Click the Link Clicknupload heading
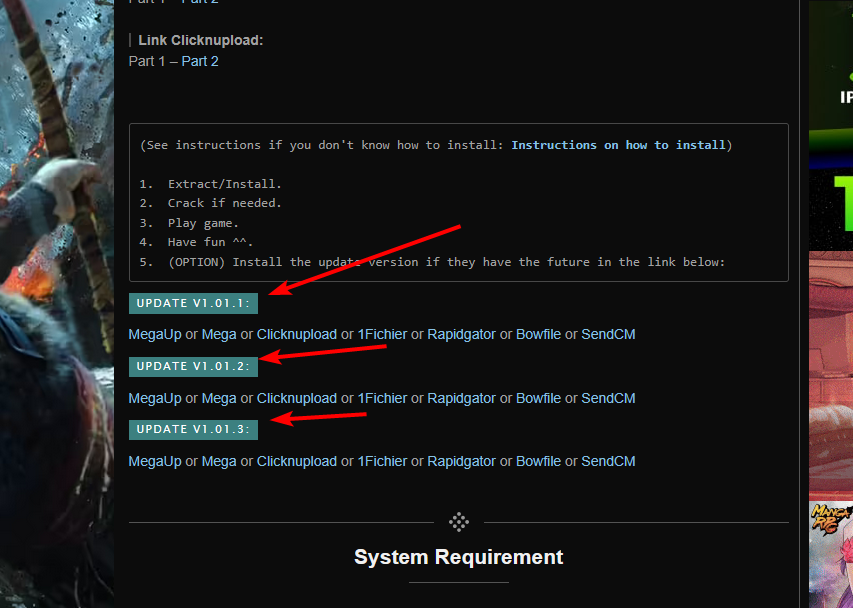The height and width of the screenshot is (608, 853). point(201,41)
